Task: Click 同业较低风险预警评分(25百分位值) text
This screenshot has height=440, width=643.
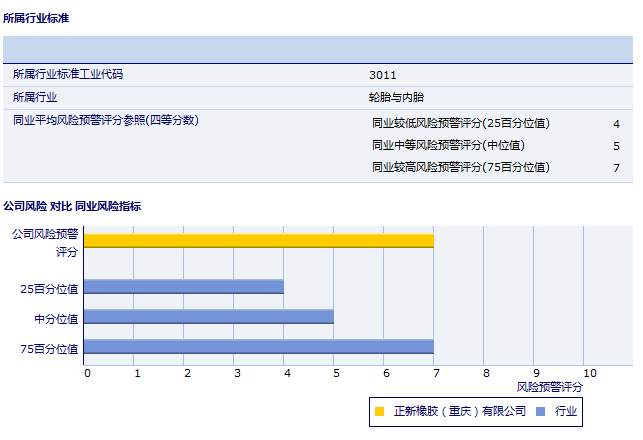Action: click(x=461, y=123)
